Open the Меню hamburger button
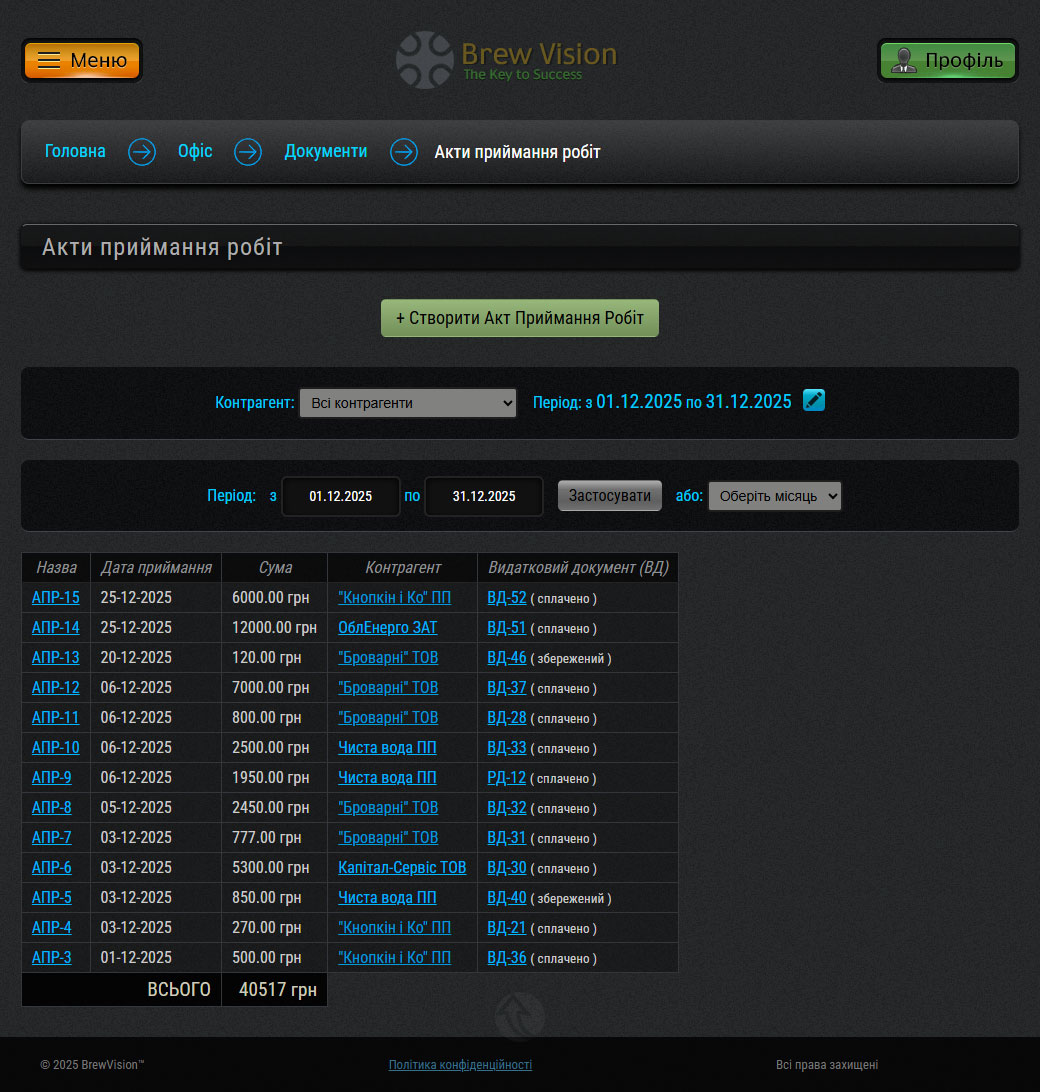 tap(82, 60)
